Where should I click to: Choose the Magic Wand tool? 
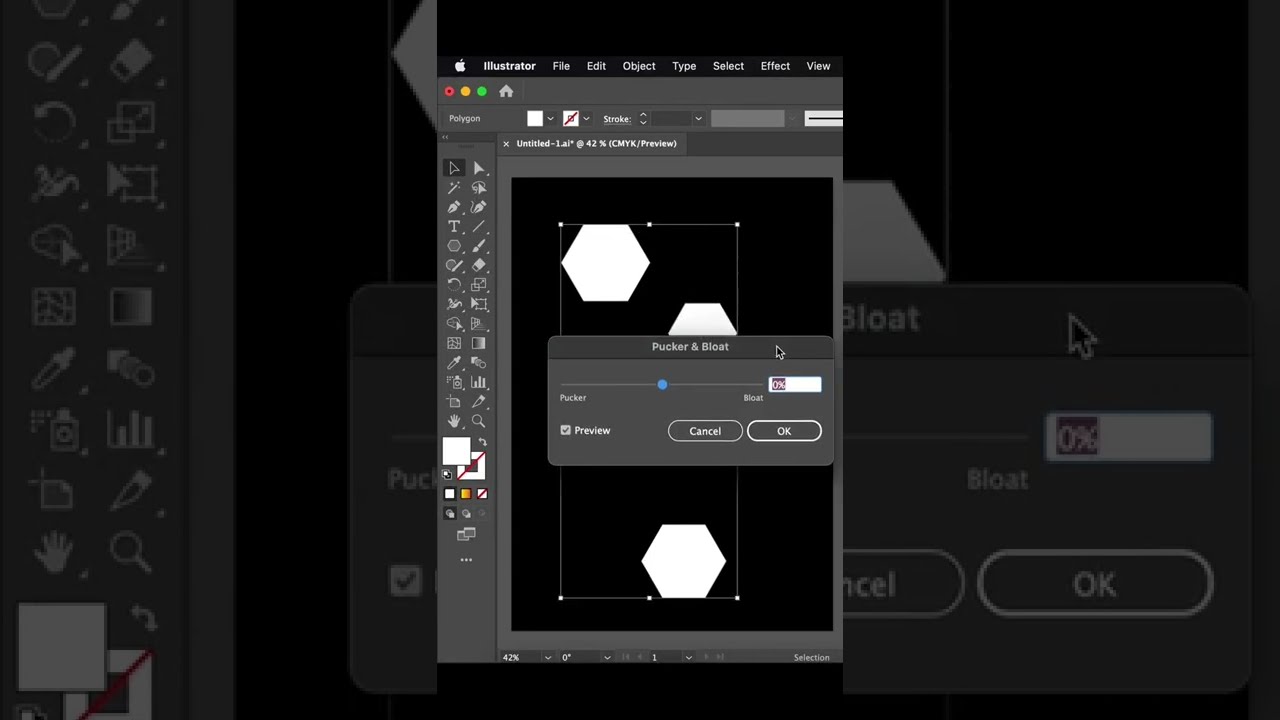pyautogui.click(x=454, y=188)
